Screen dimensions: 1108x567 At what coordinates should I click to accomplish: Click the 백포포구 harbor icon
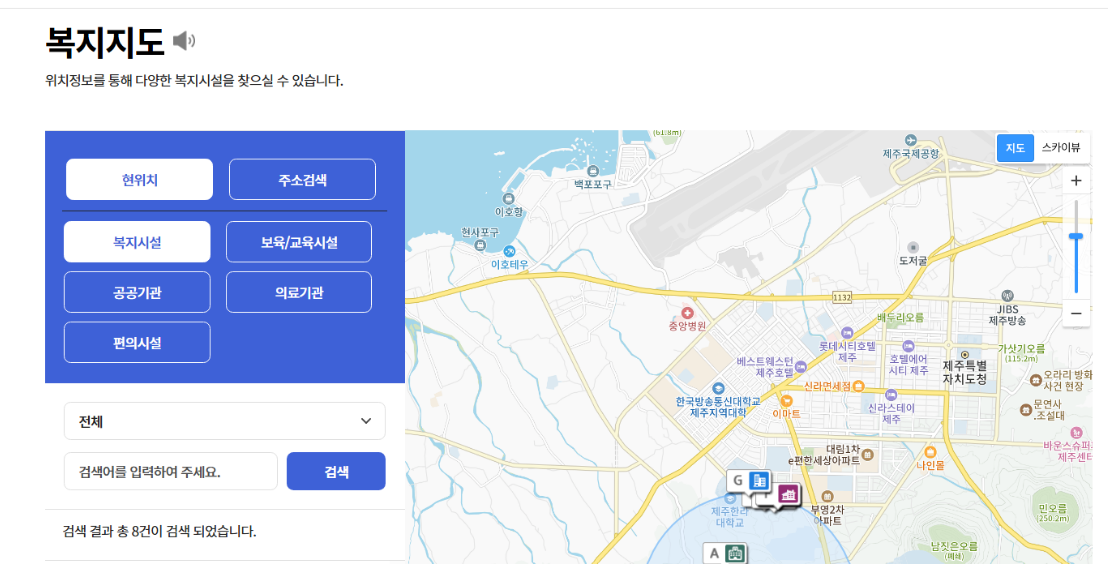coord(593,170)
